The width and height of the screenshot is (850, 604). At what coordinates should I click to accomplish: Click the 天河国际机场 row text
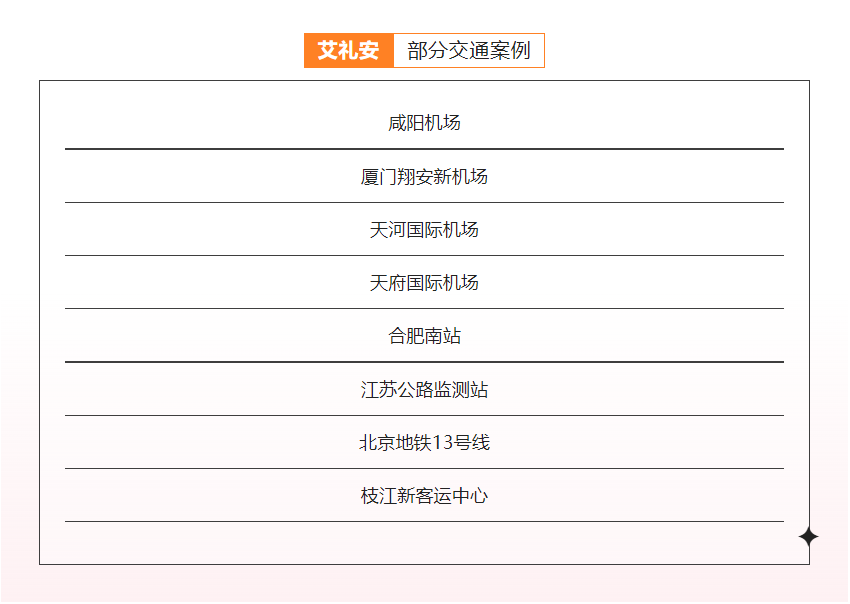click(x=424, y=230)
